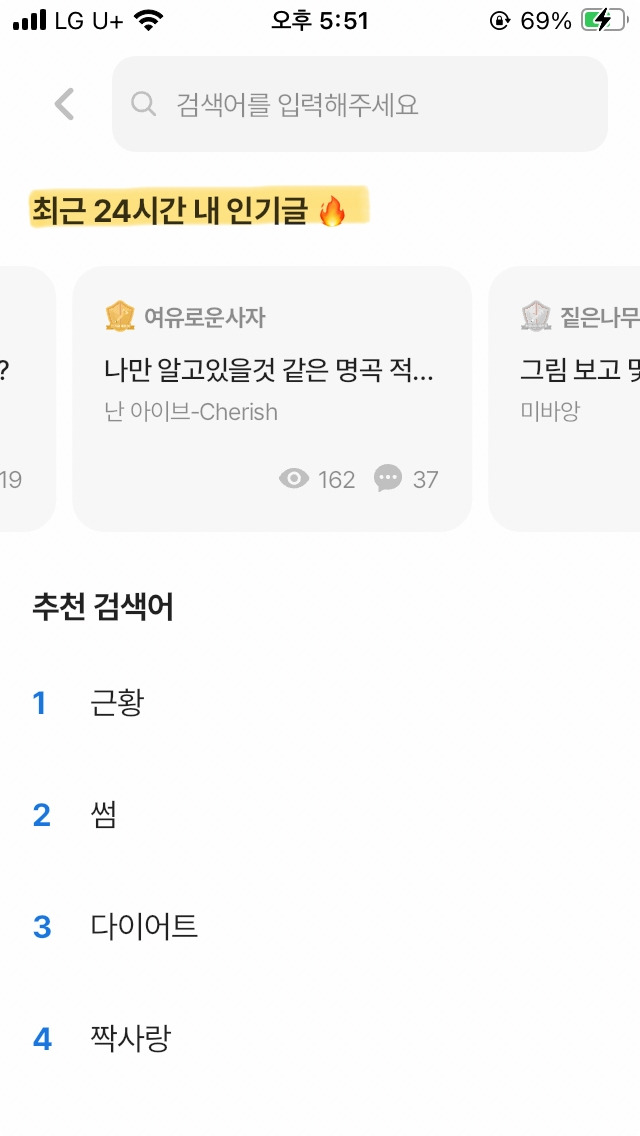Viewport: 640px width, 1136px height.
Task: Select recommended search term 근황
Action: [x=117, y=703]
